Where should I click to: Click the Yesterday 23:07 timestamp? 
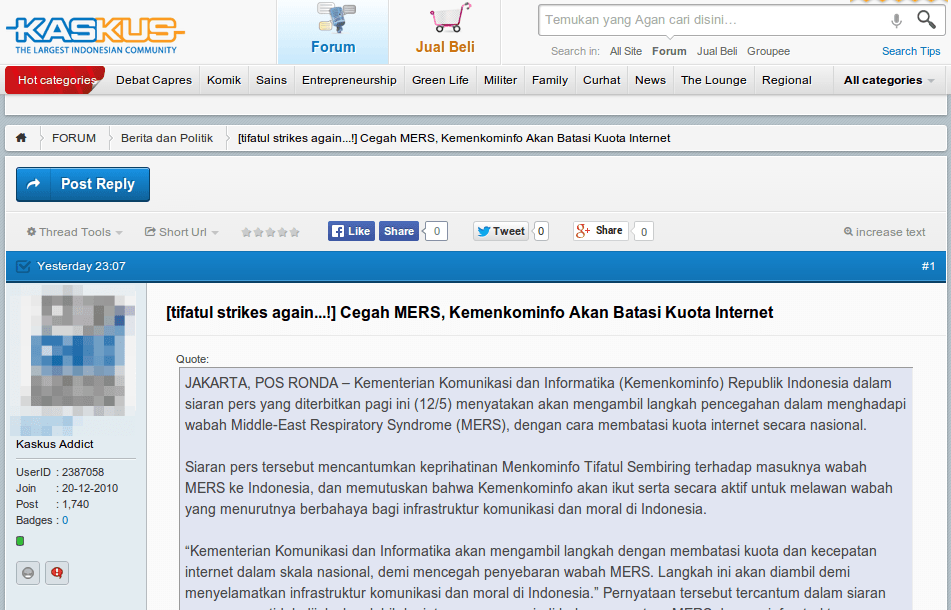click(81, 266)
